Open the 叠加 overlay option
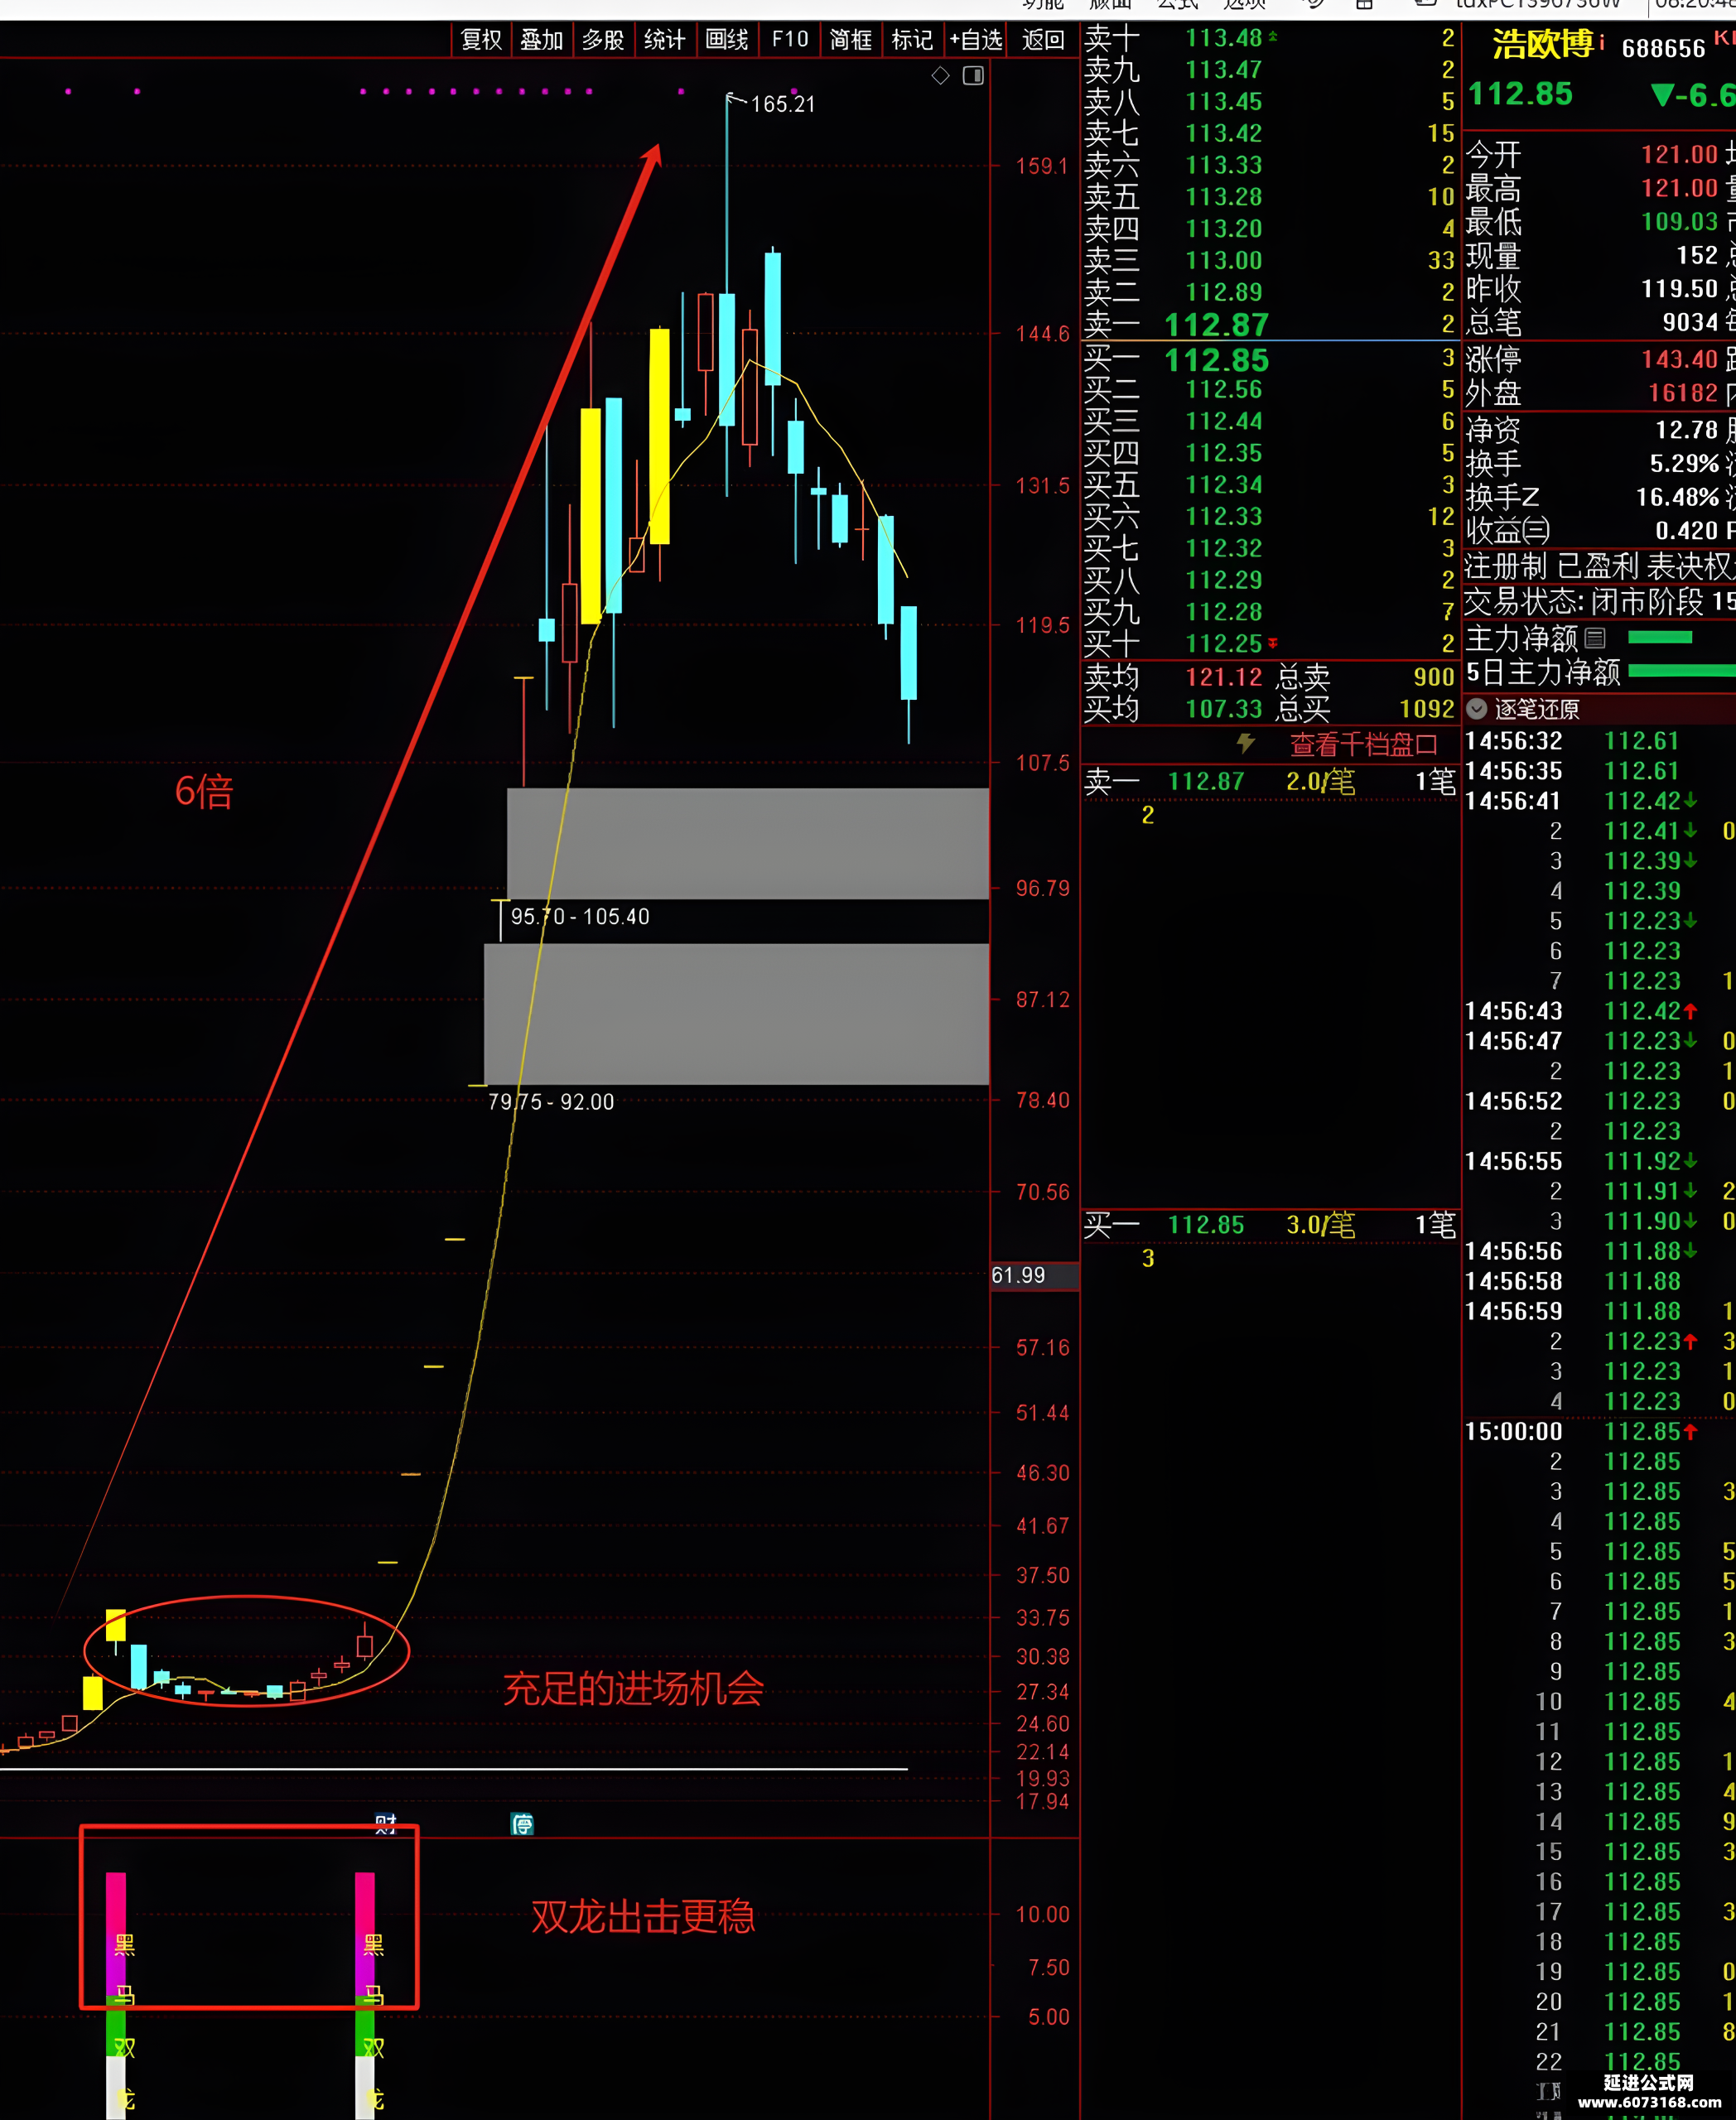The image size is (1736, 2120). tap(542, 40)
